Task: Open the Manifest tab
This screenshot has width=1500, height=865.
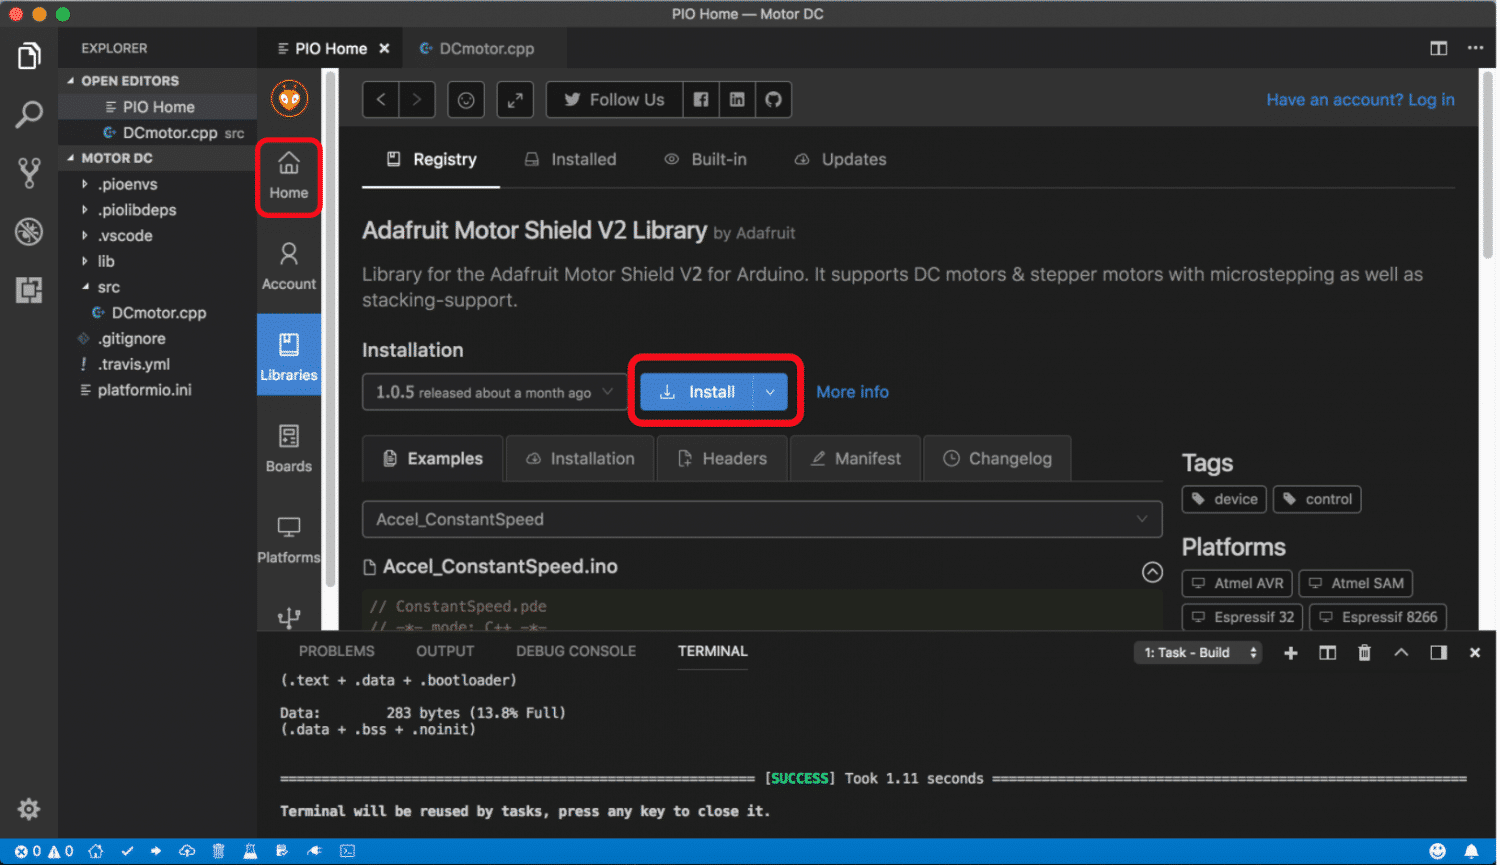Action: 855,458
